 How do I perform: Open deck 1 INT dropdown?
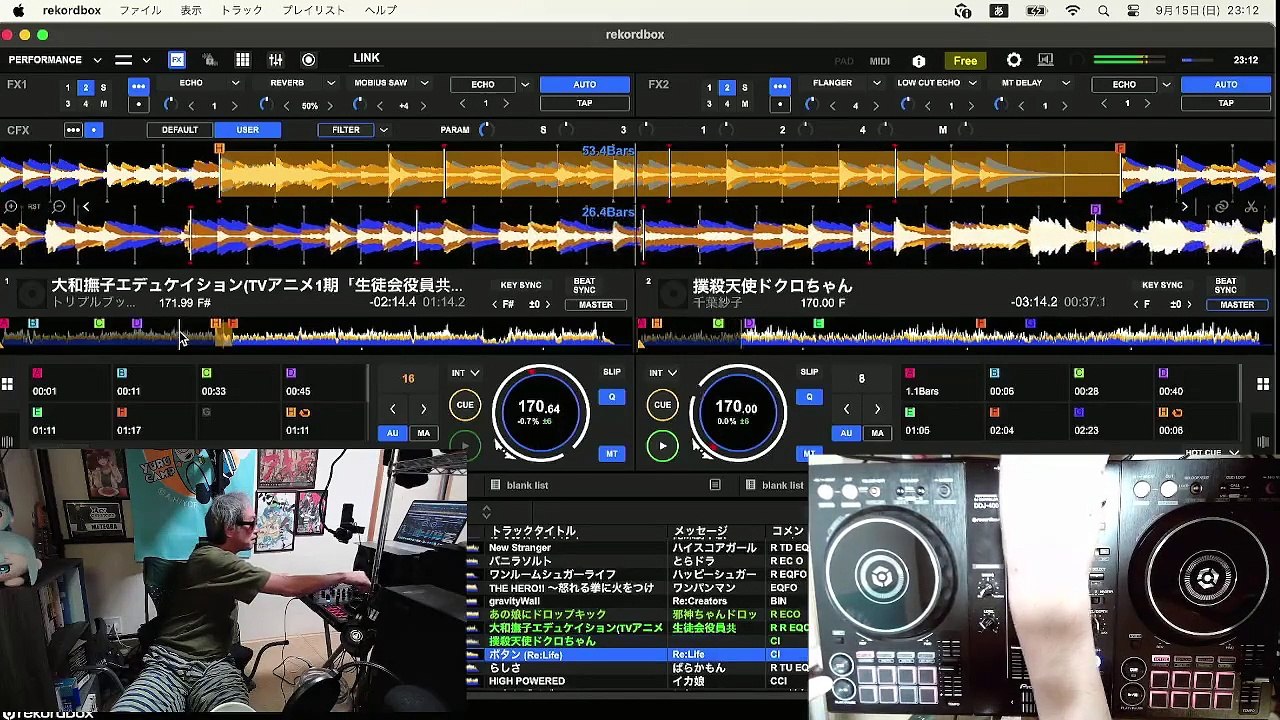465,373
